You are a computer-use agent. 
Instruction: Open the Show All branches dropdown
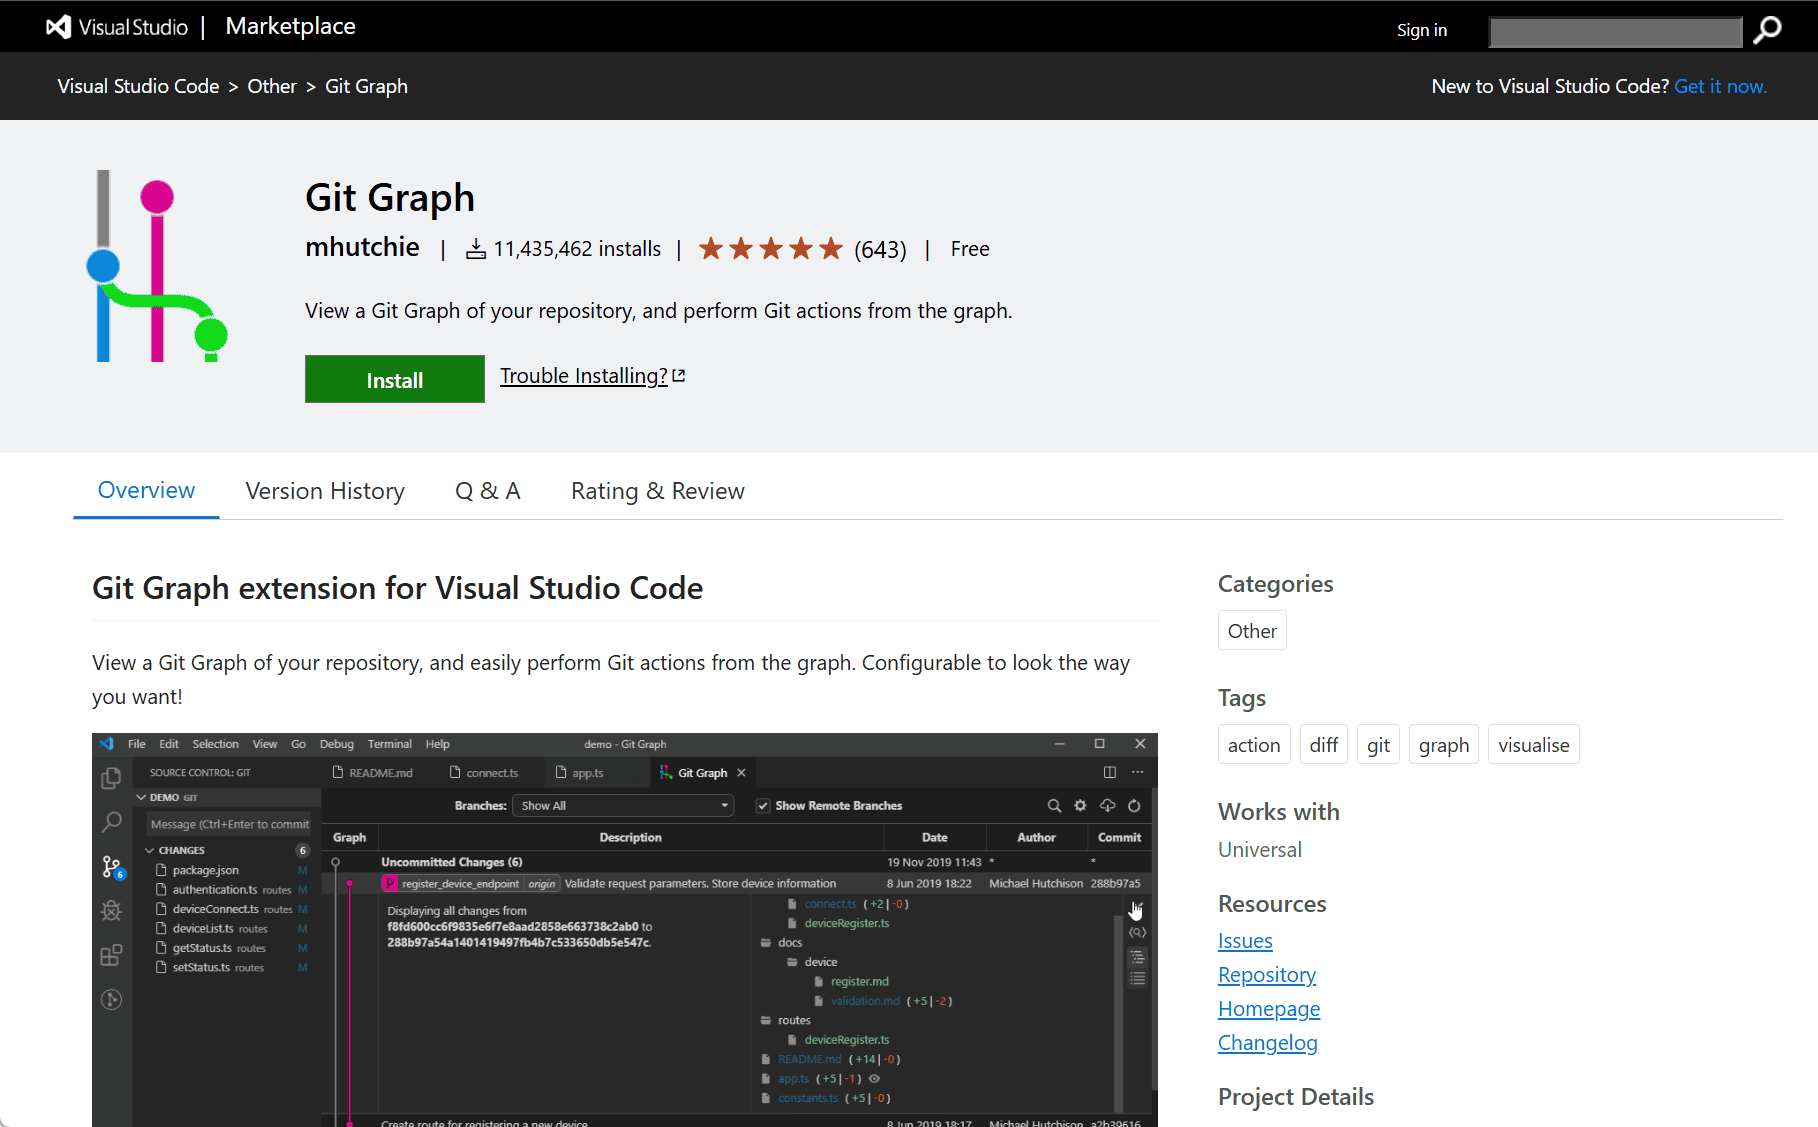[623, 805]
